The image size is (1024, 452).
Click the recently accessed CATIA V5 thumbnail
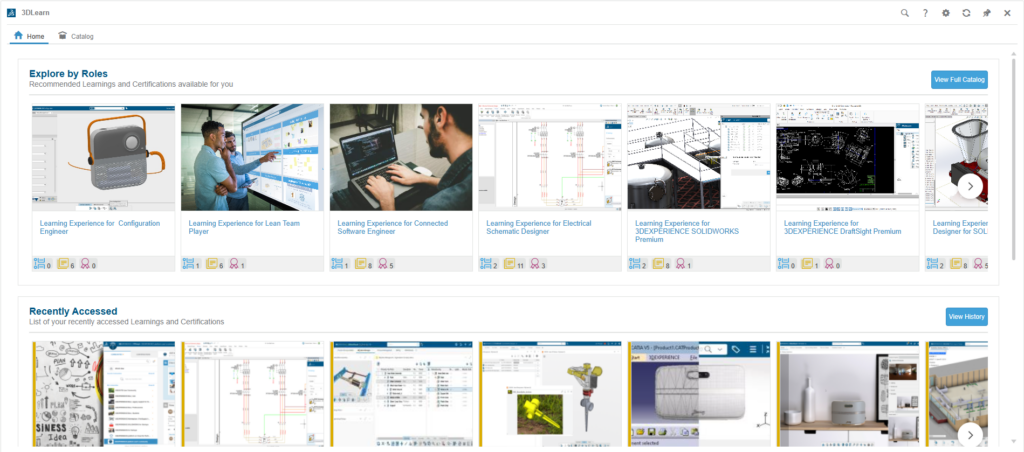(699, 394)
